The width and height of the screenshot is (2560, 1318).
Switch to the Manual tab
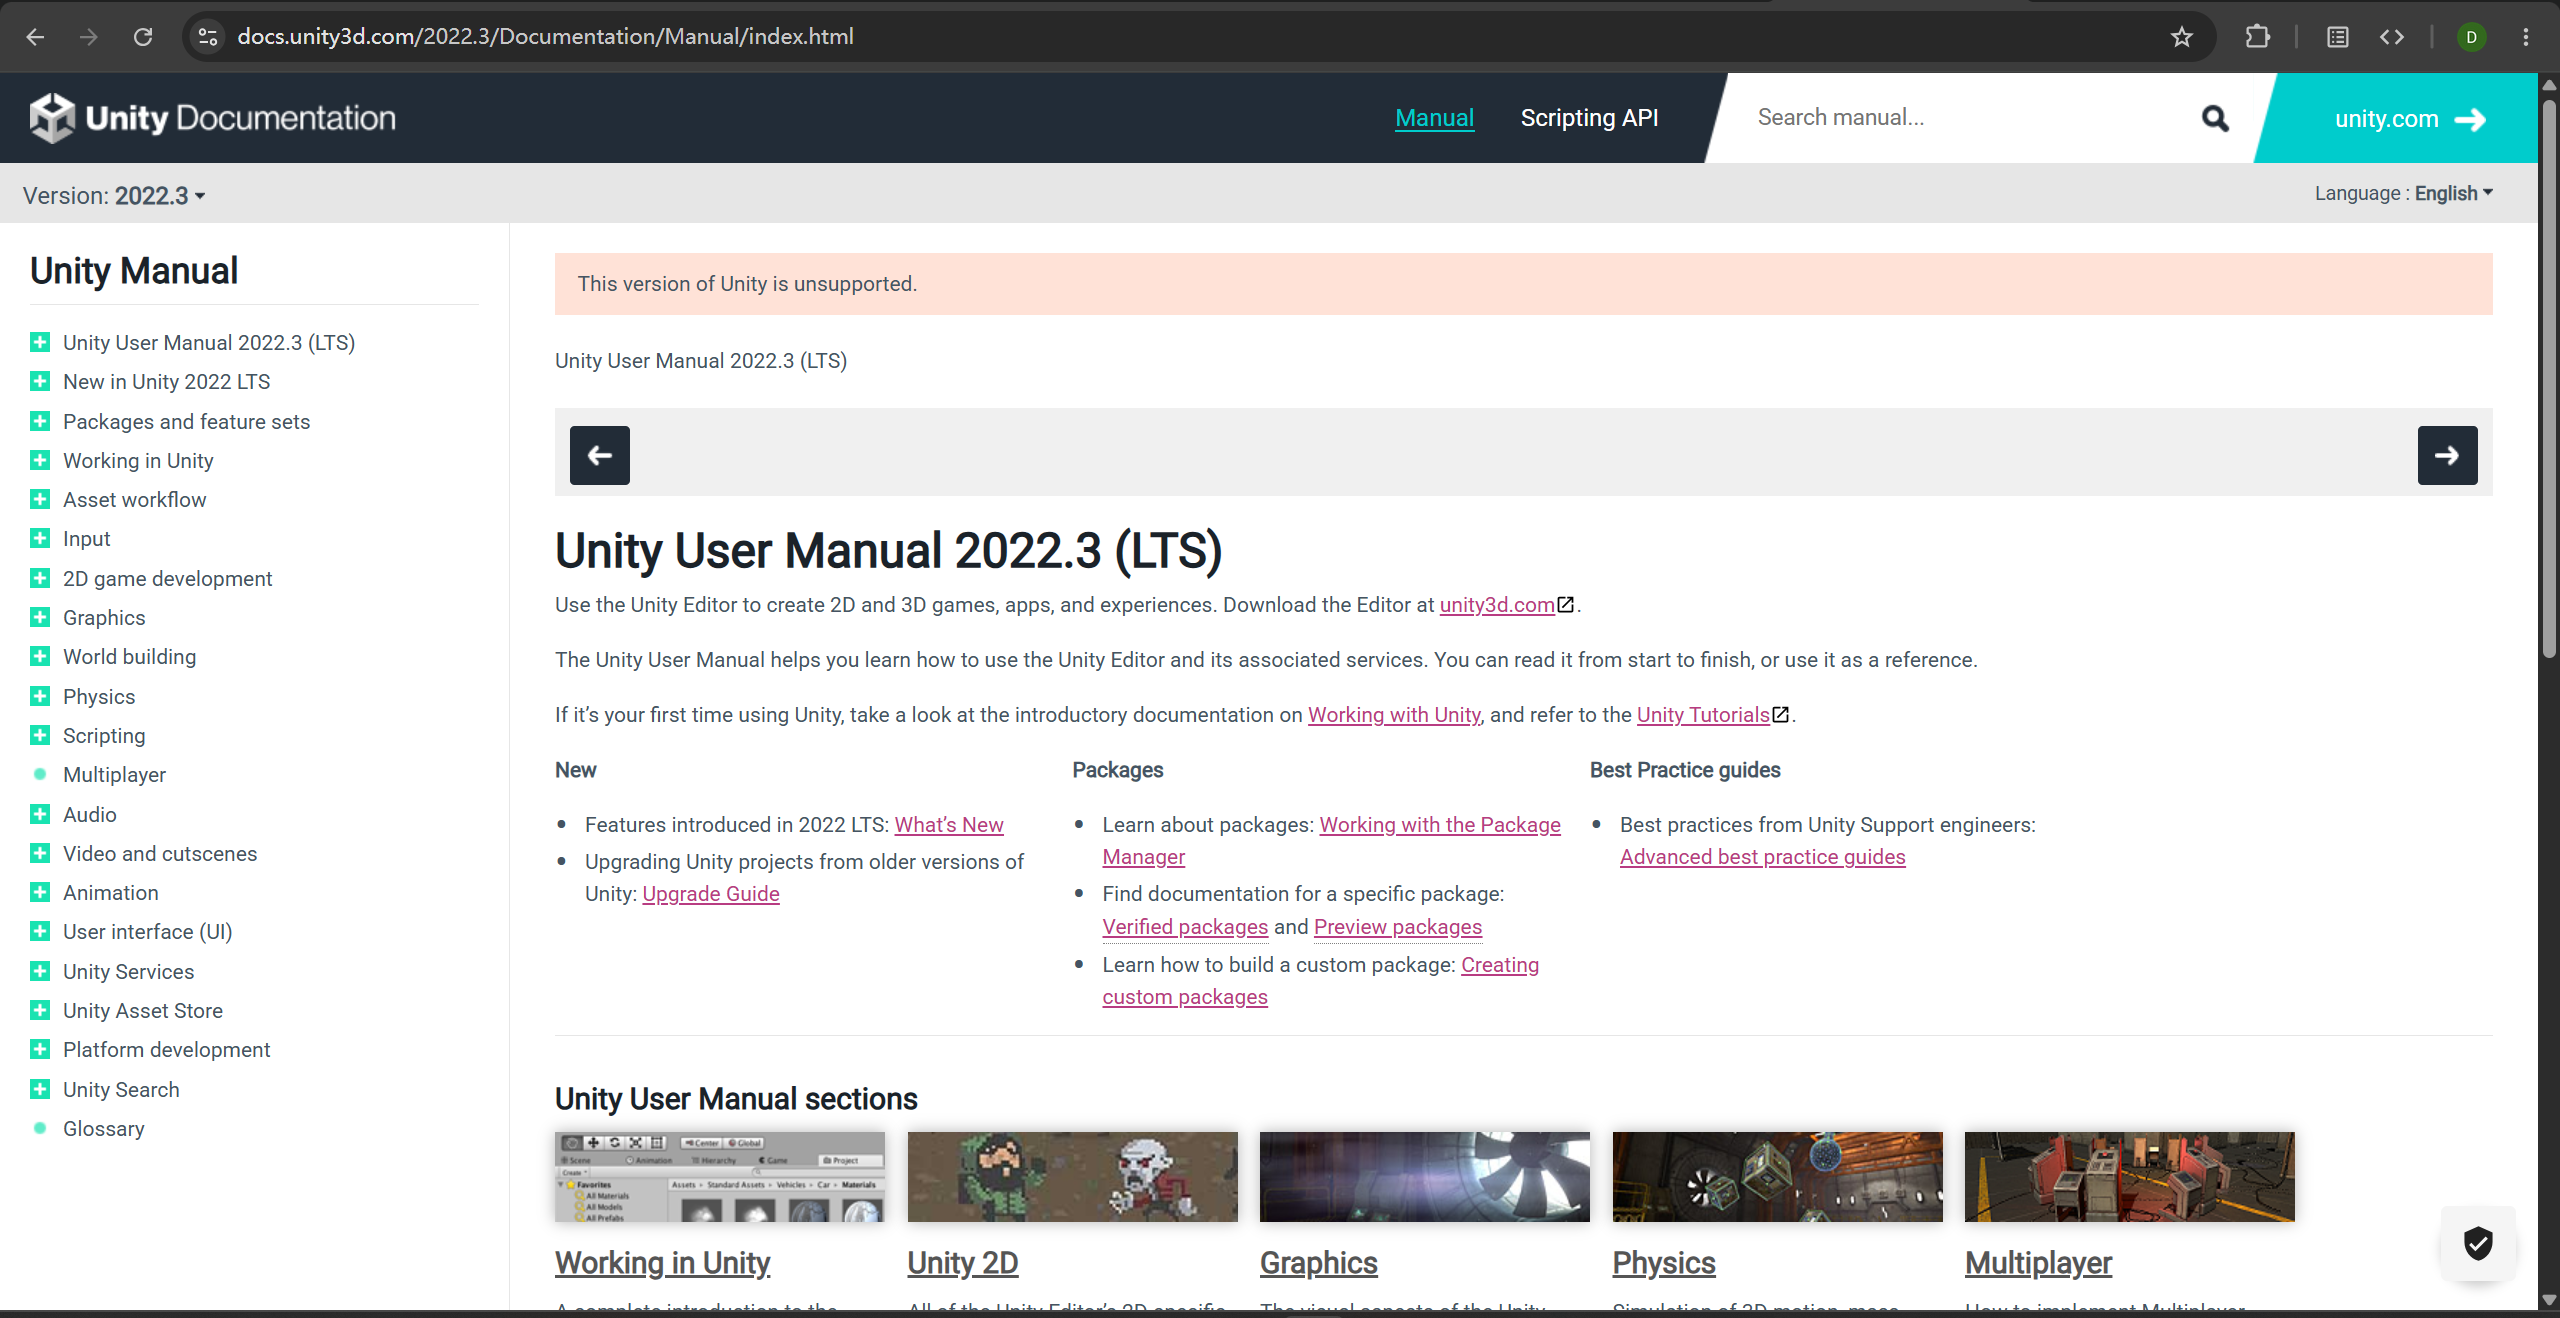pos(1434,118)
